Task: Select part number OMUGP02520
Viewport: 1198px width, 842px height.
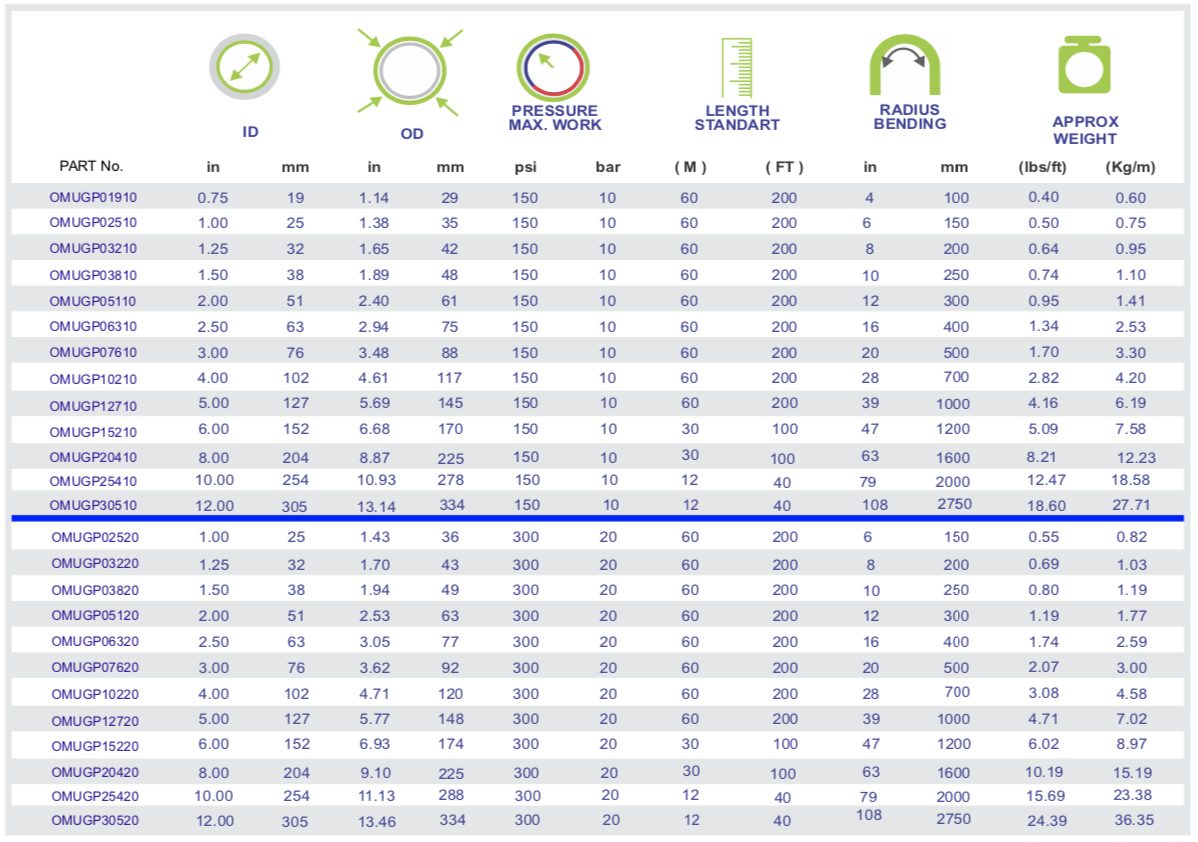Action: pos(95,538)
